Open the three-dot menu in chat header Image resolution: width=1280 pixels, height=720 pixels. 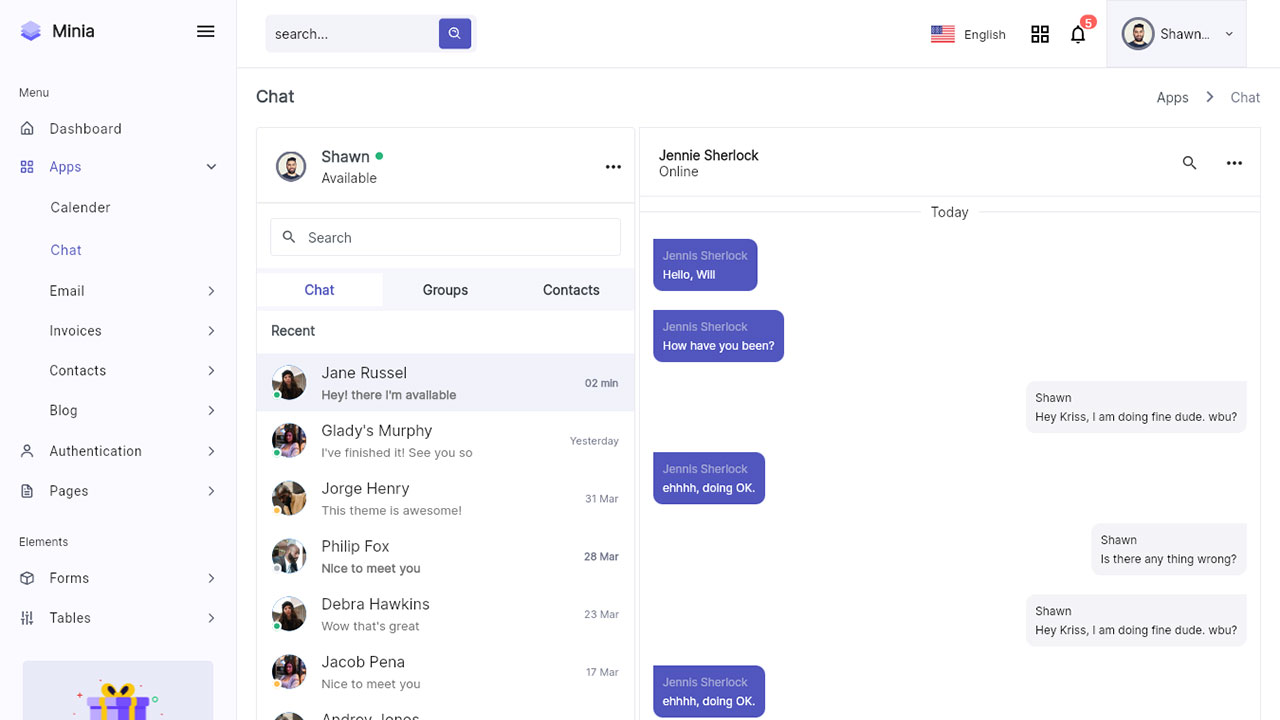point(1234,162)
